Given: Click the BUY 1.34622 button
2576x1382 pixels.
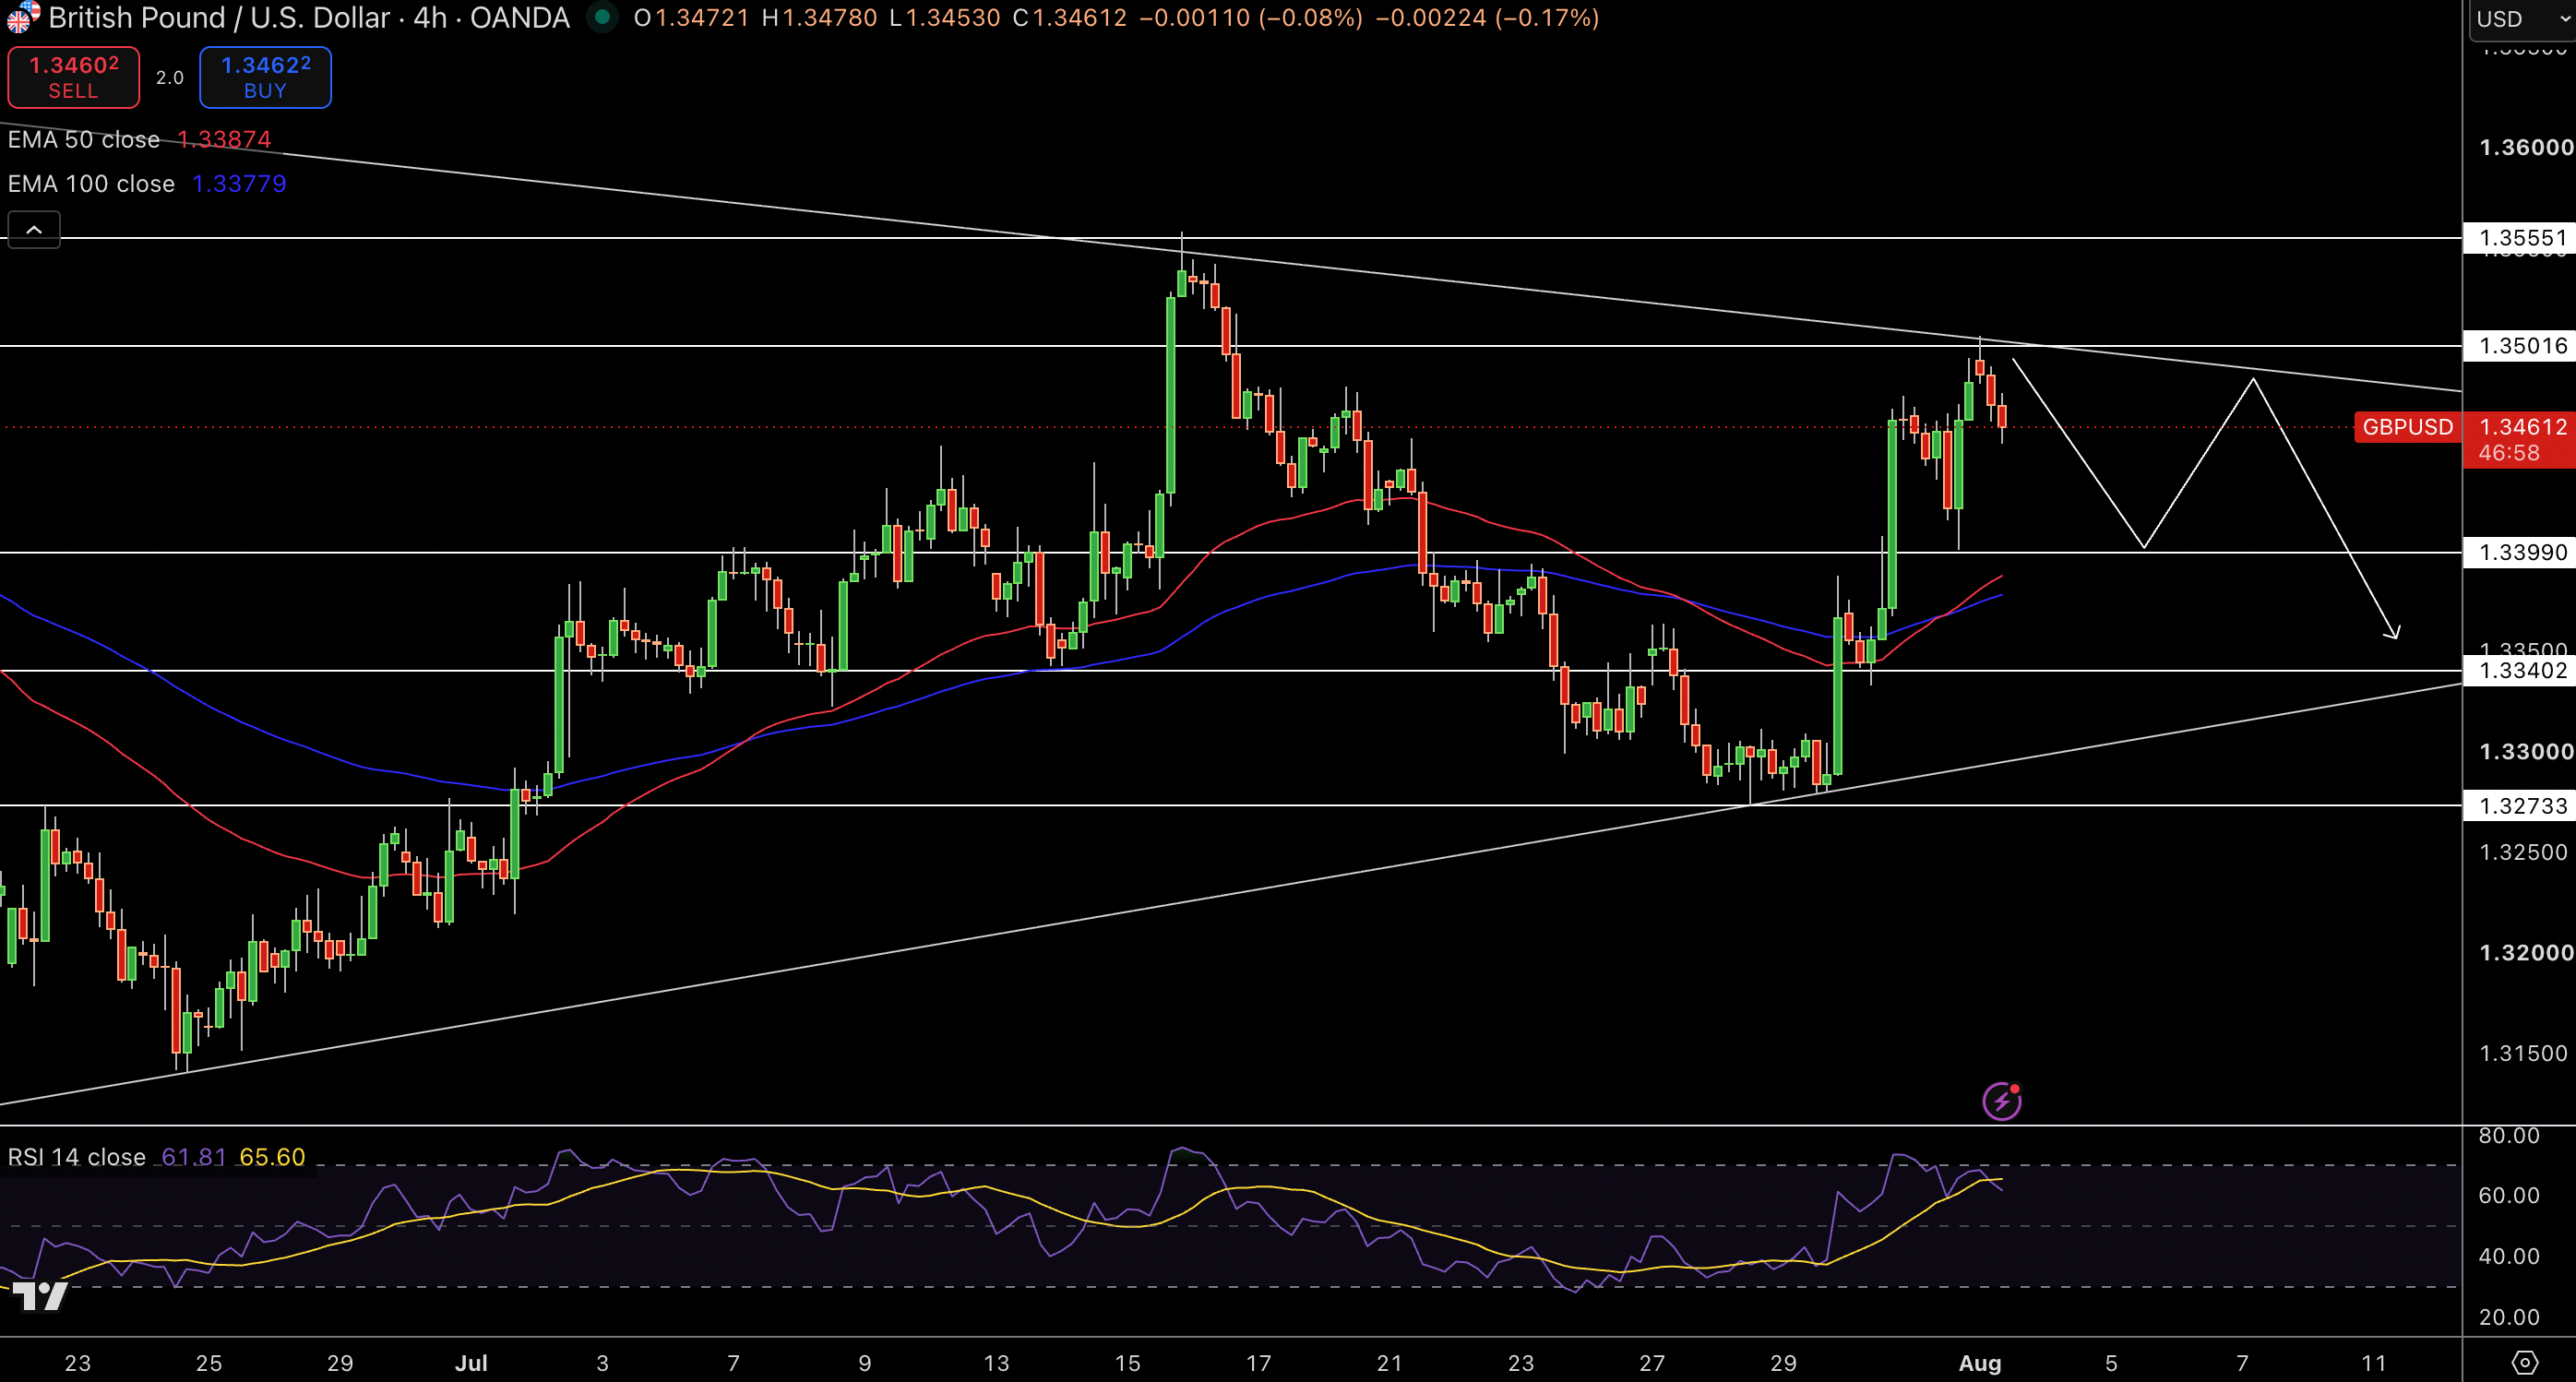Looking at the screenshot, I should (x=265, y=77).
